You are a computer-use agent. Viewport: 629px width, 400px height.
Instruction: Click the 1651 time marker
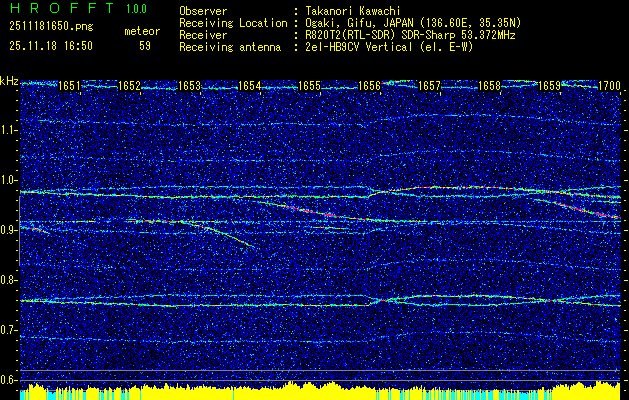70,87
